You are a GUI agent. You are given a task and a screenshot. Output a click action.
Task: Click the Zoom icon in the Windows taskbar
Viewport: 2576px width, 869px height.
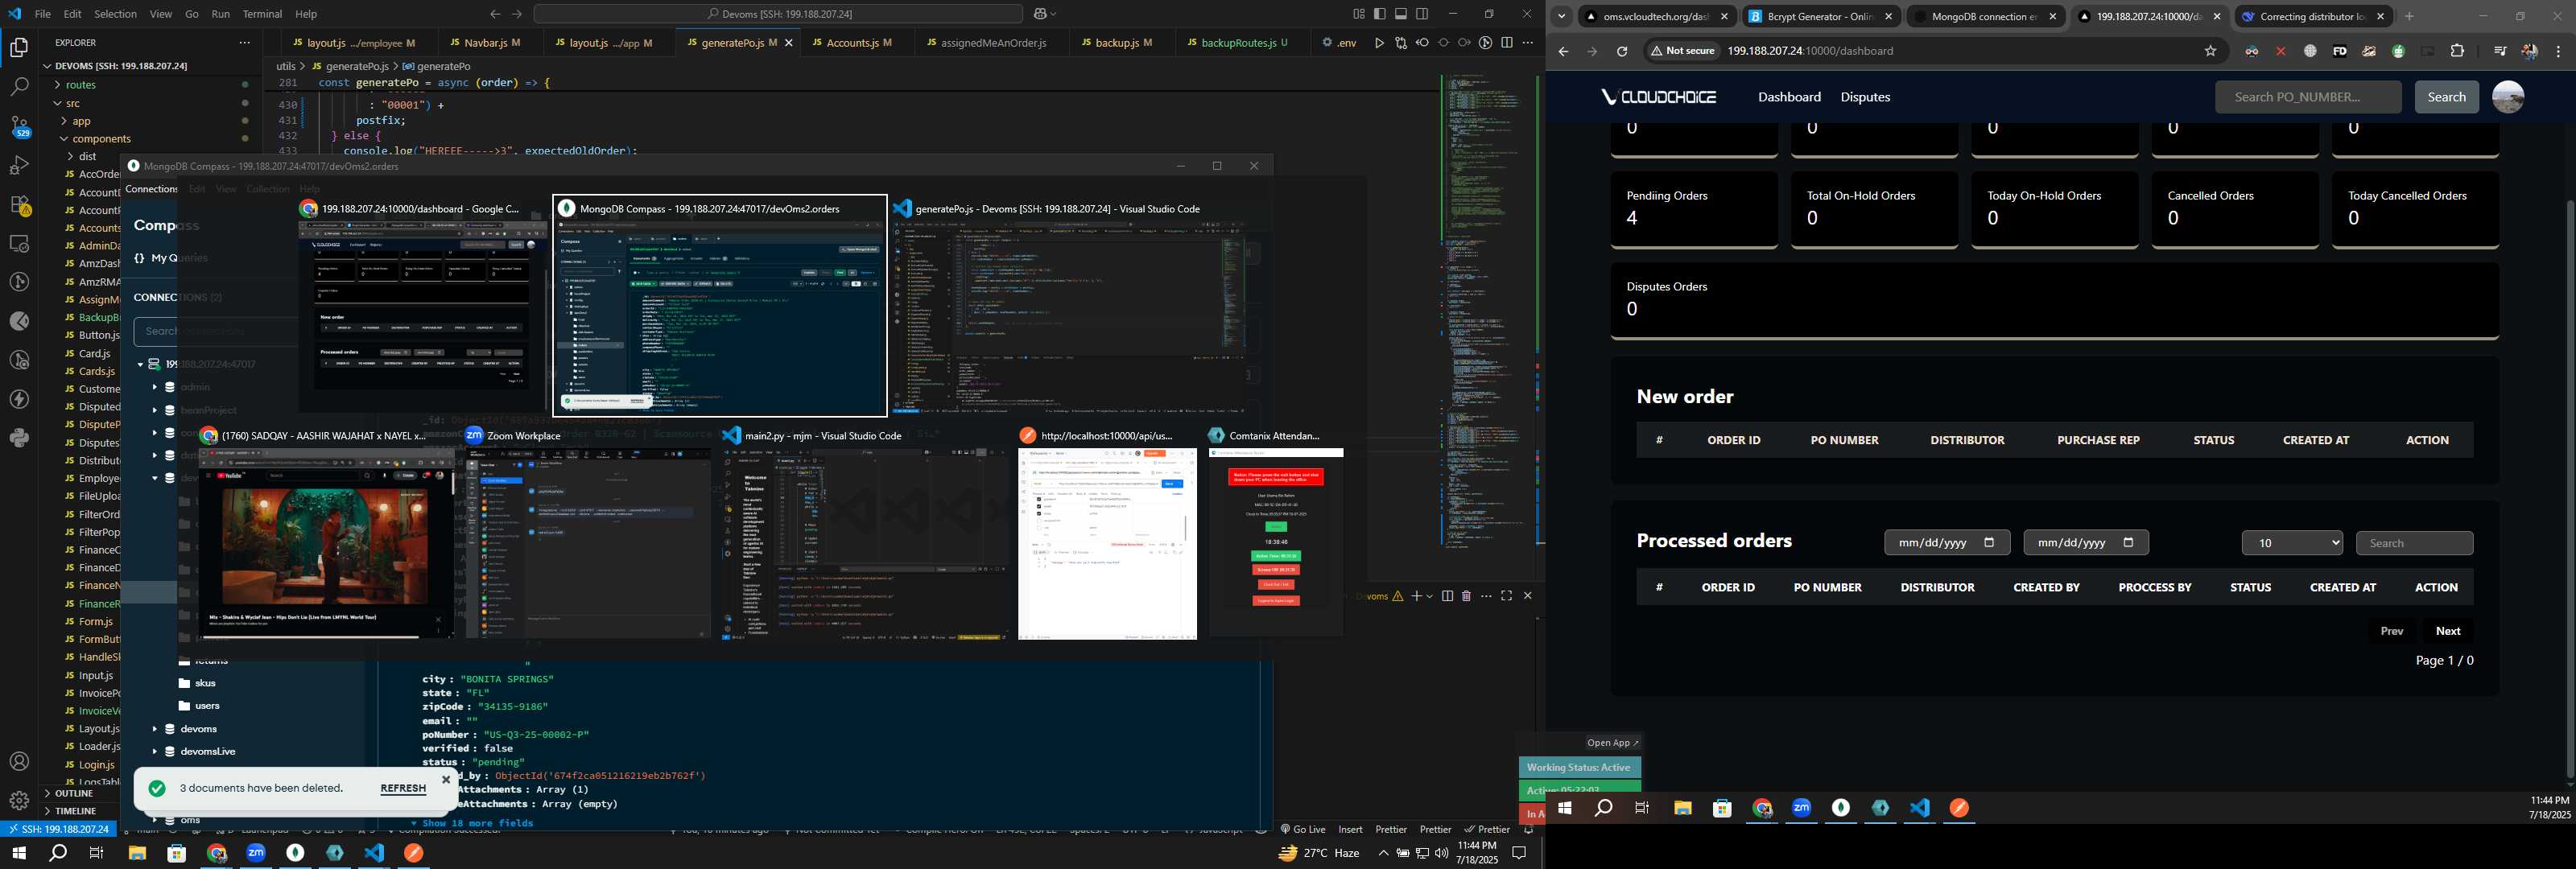pyautogui.click(x=256, y=853)
